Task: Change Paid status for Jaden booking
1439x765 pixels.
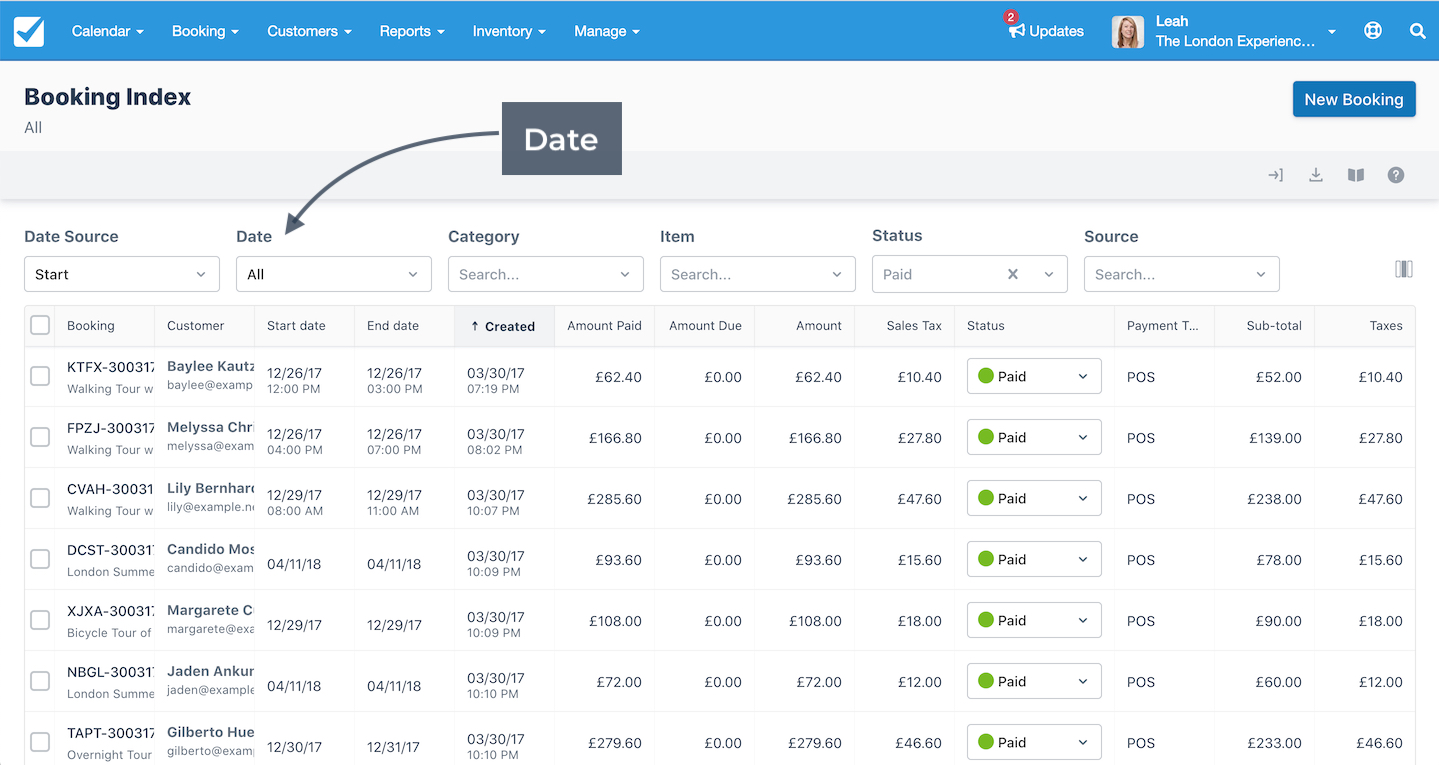Action: point(1034,681)
